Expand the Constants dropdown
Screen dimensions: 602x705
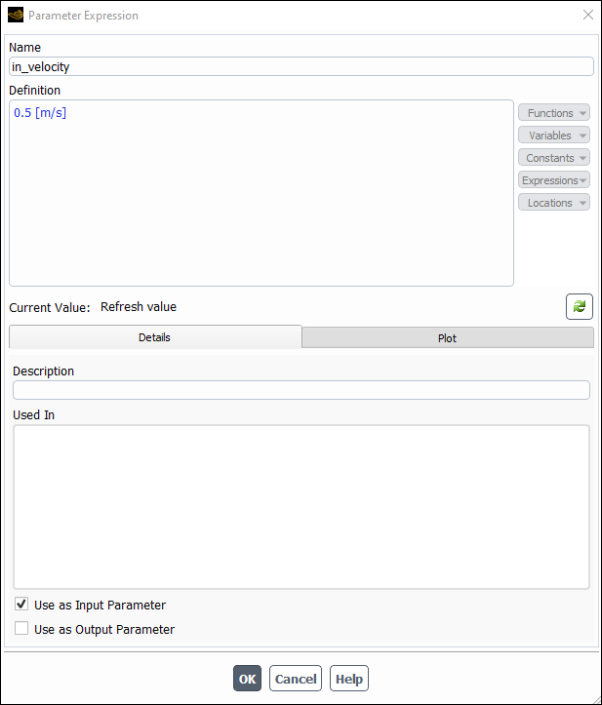click(554, 158)
